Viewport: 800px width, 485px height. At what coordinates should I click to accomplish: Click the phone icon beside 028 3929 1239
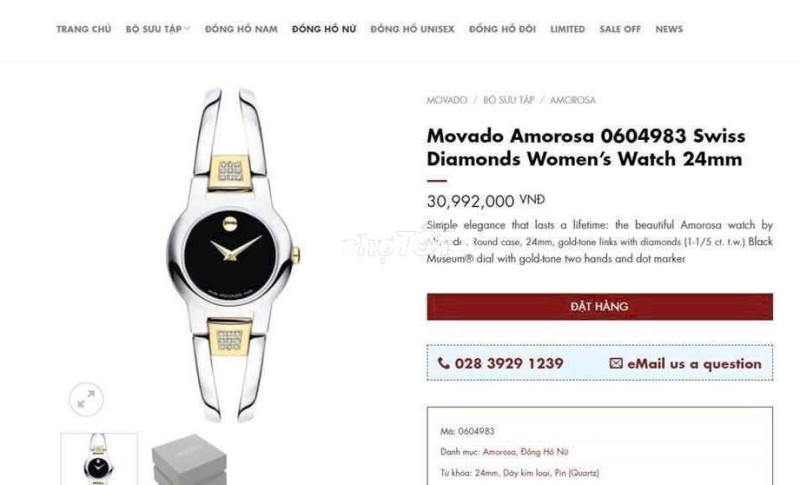coord(443,363)
